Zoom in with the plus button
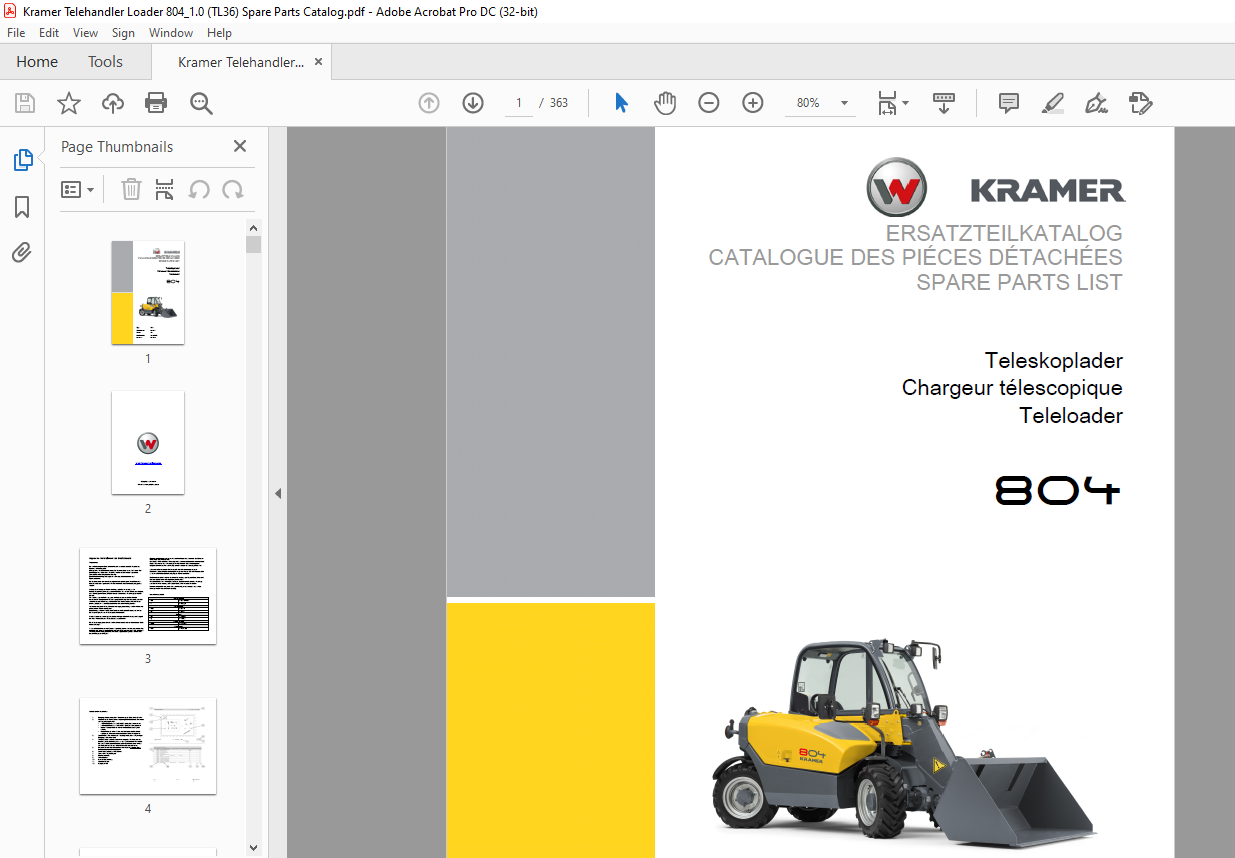Image resolution: width=1235 pixels, height=858 pixels. [753, 103]
